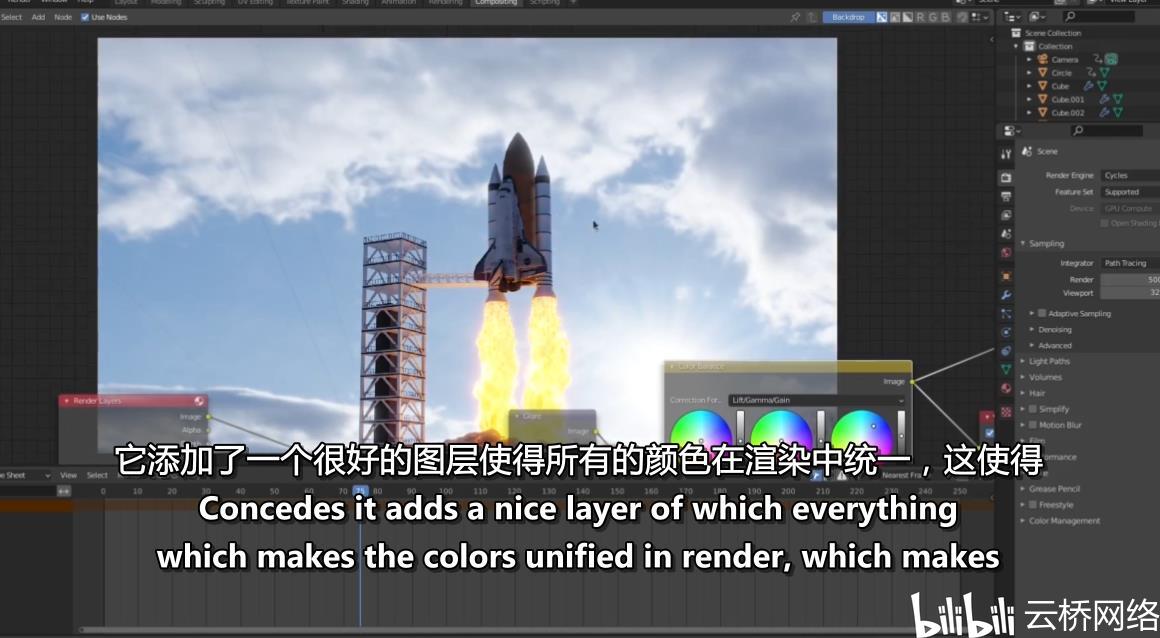Screen dimensions: 1160x638
Task: Open the Add menu in node editor
Action: tap(38, 17)
